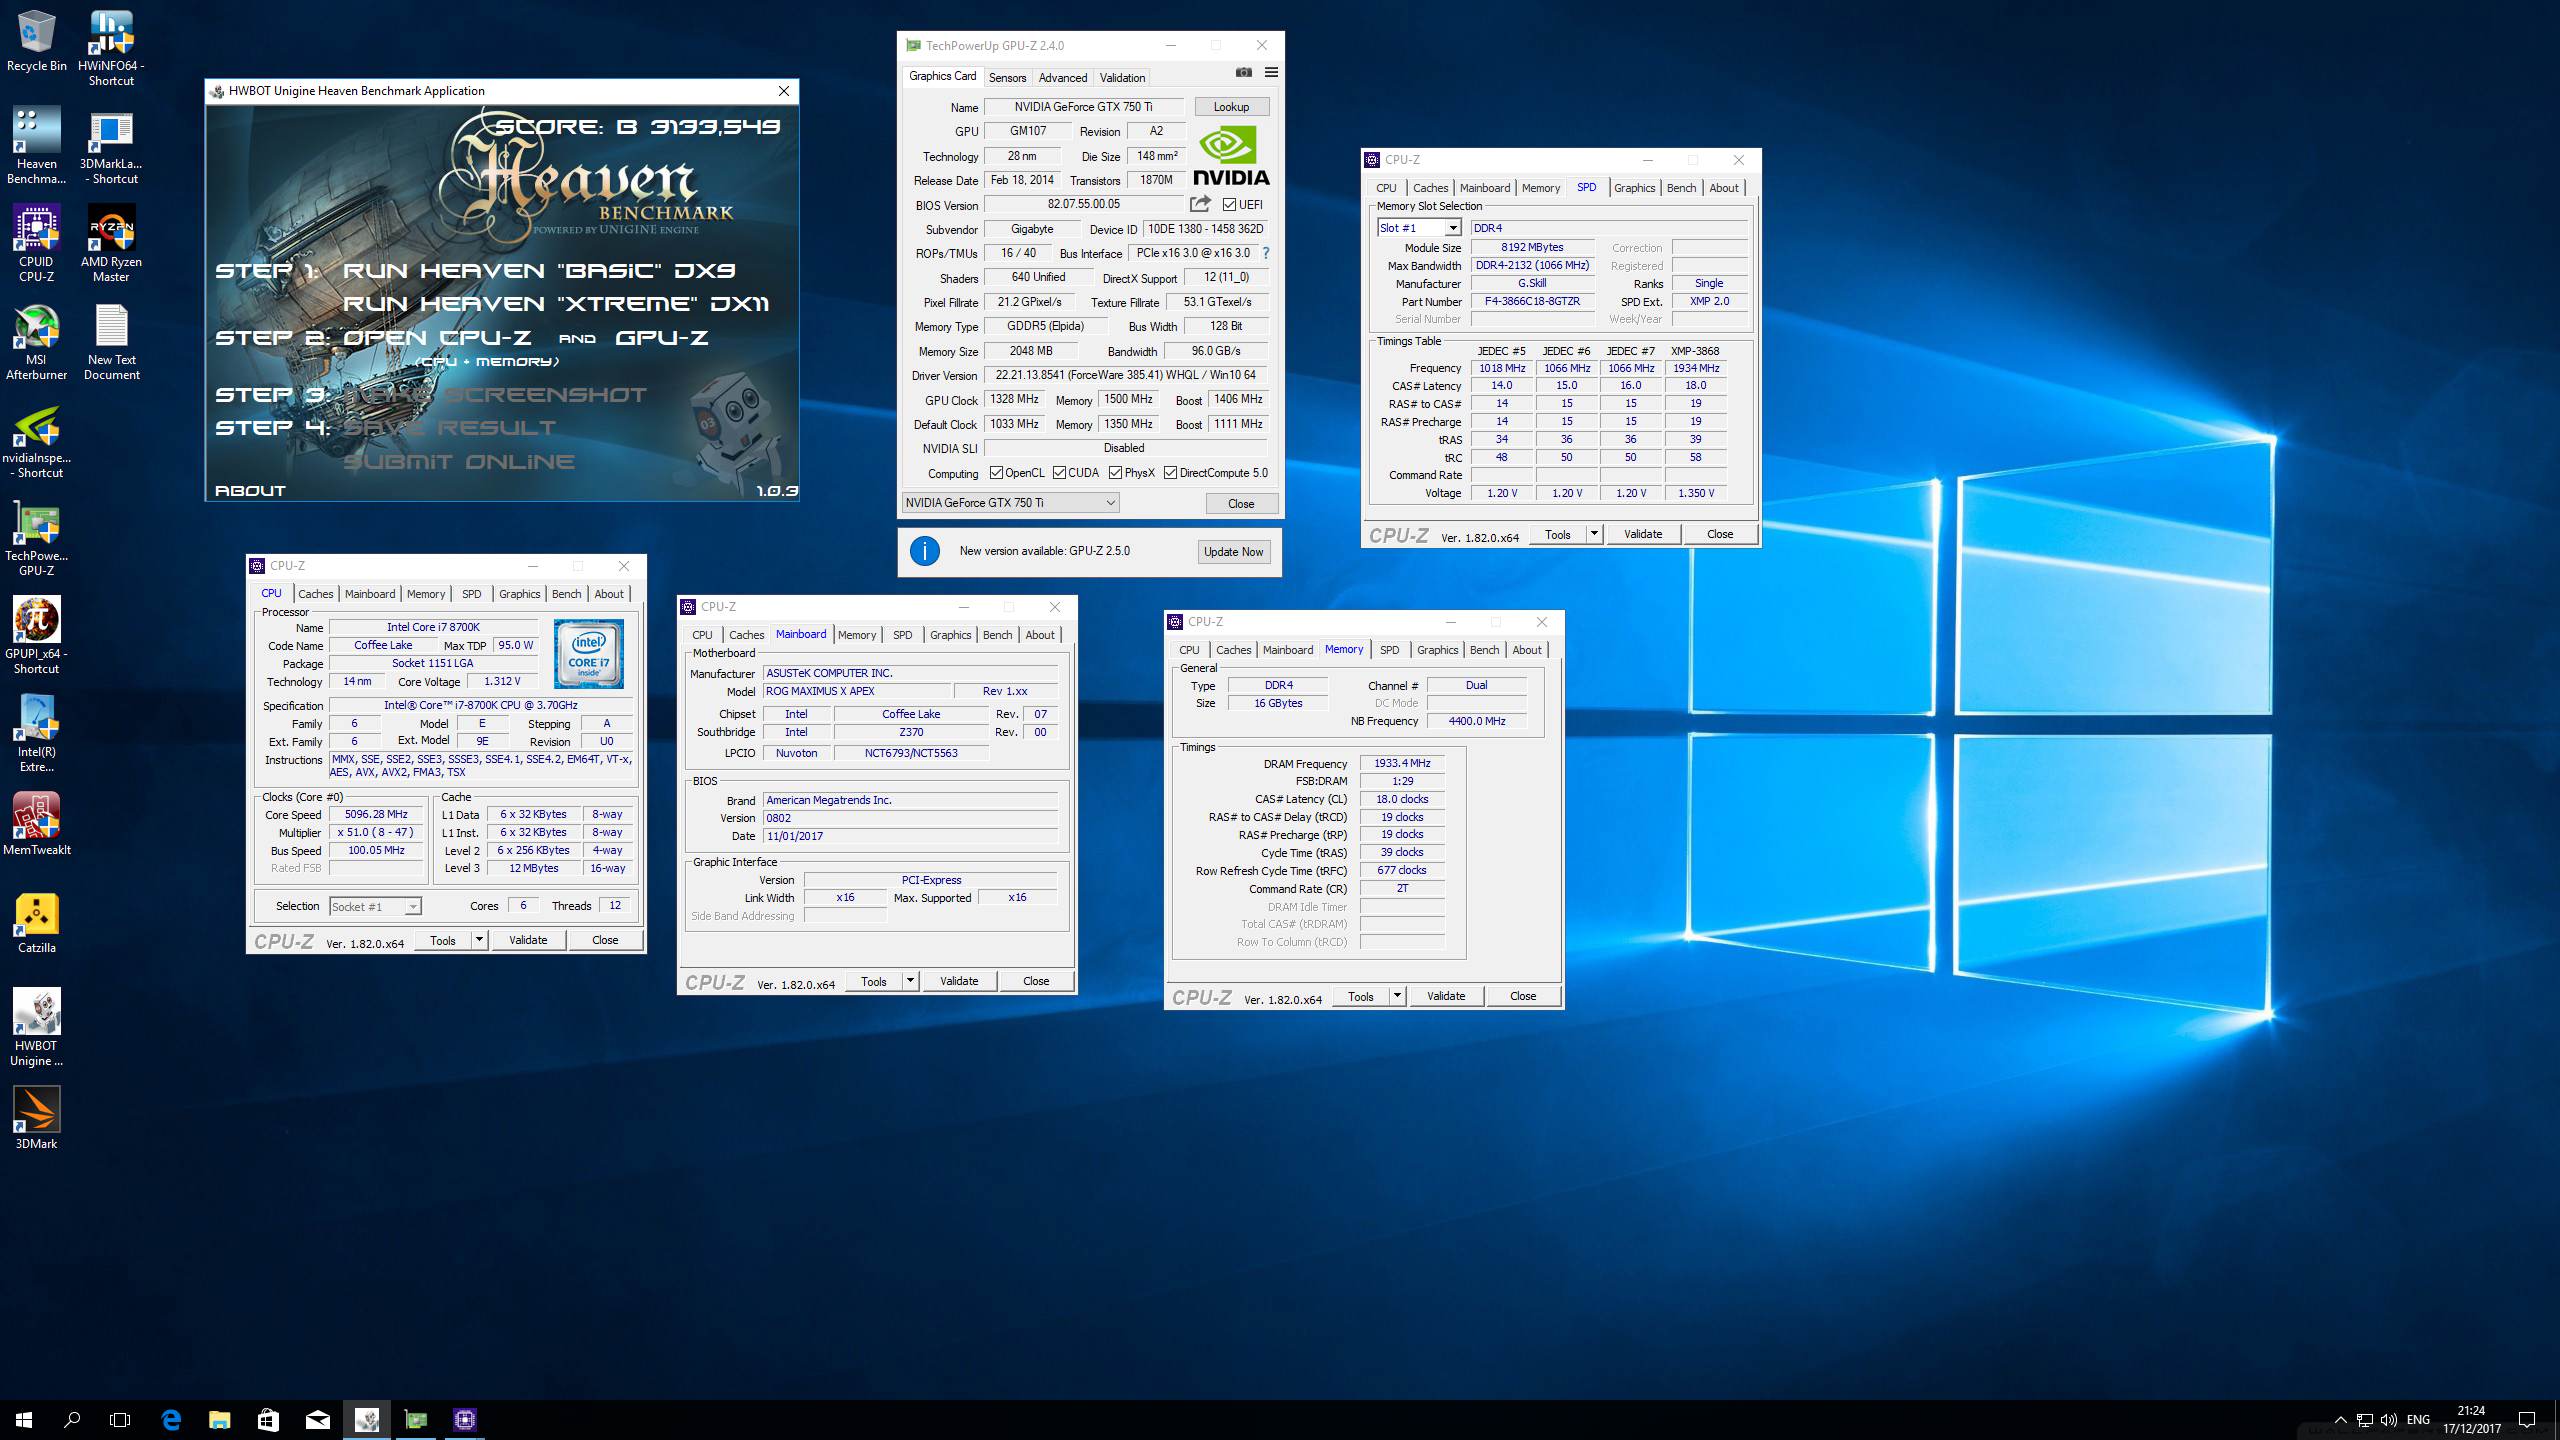The width and height of the screenshot is (2560, 1440).
Task: Open Slot #1 dropdown in SPD window
Action: [1418, 228]
